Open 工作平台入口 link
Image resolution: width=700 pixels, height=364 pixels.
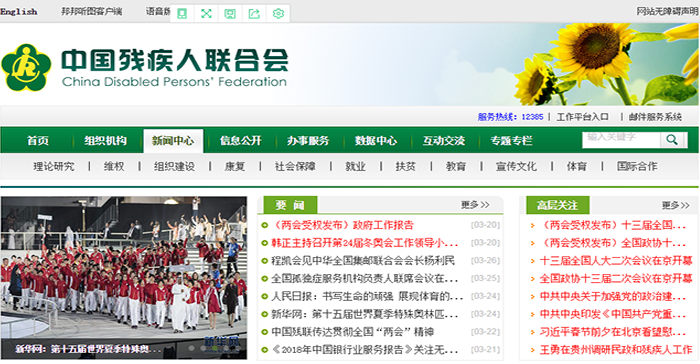click(x=582, y=117)
